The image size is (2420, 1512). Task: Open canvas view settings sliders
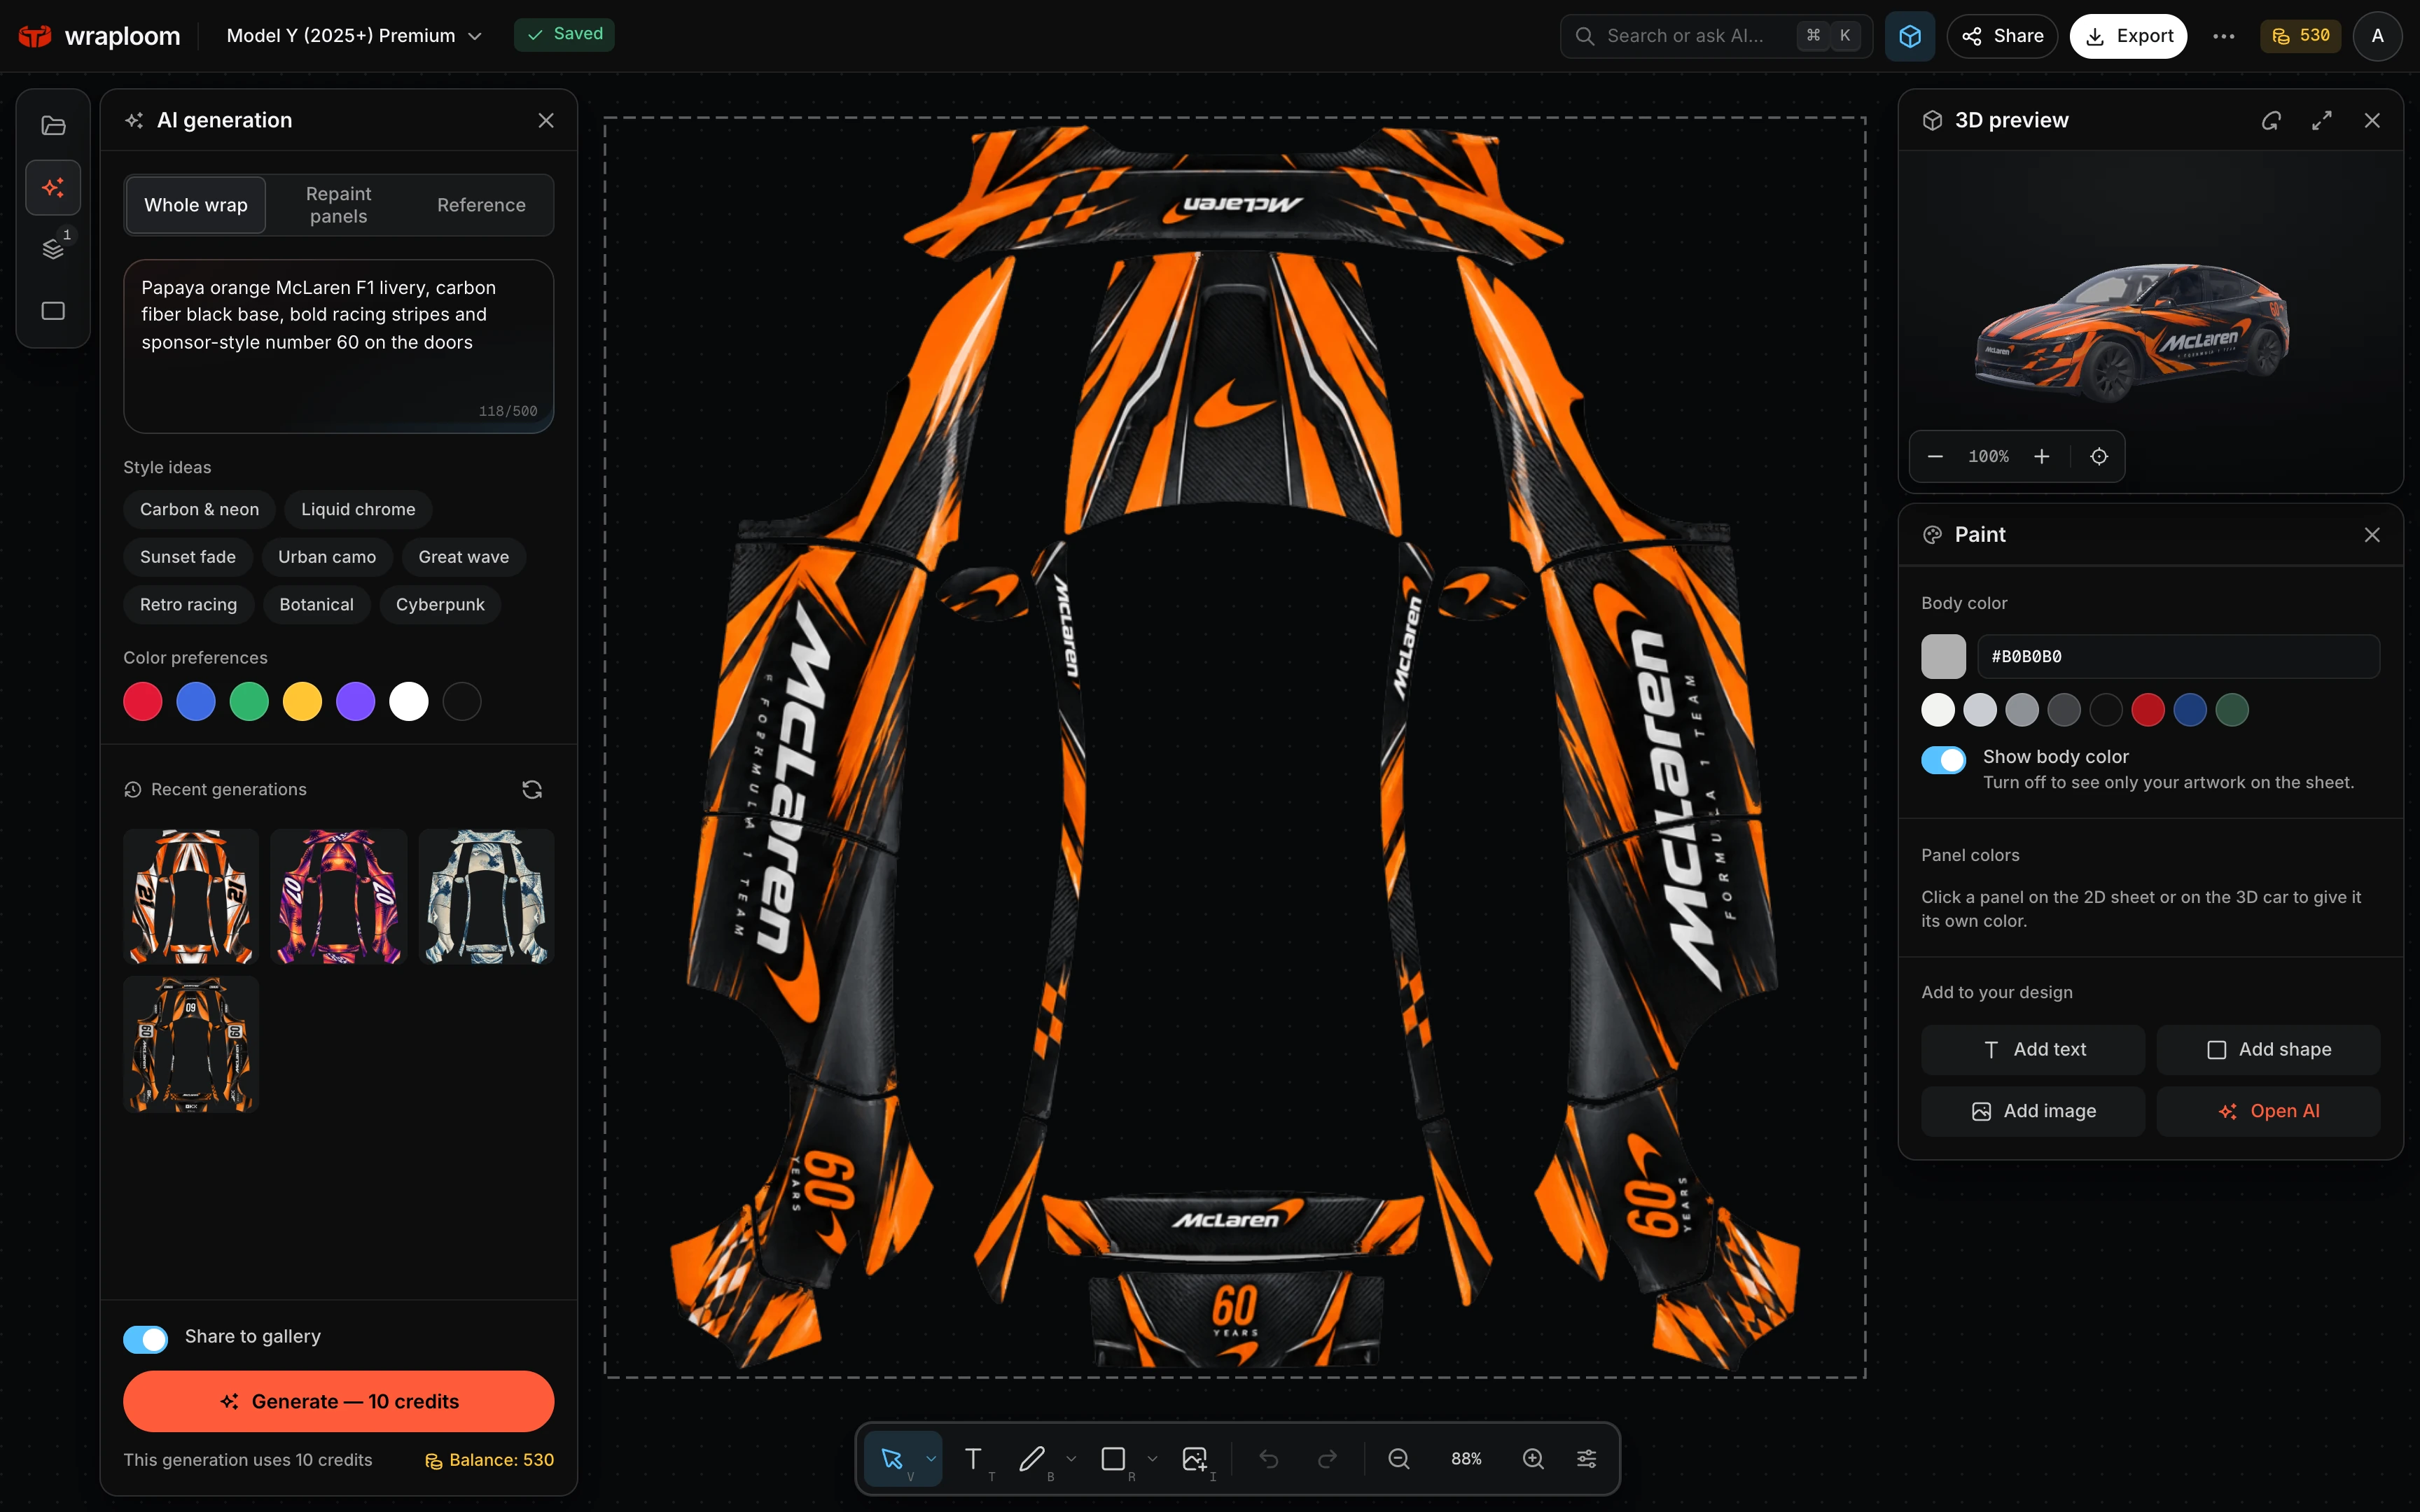(x=1587, y=1459)
